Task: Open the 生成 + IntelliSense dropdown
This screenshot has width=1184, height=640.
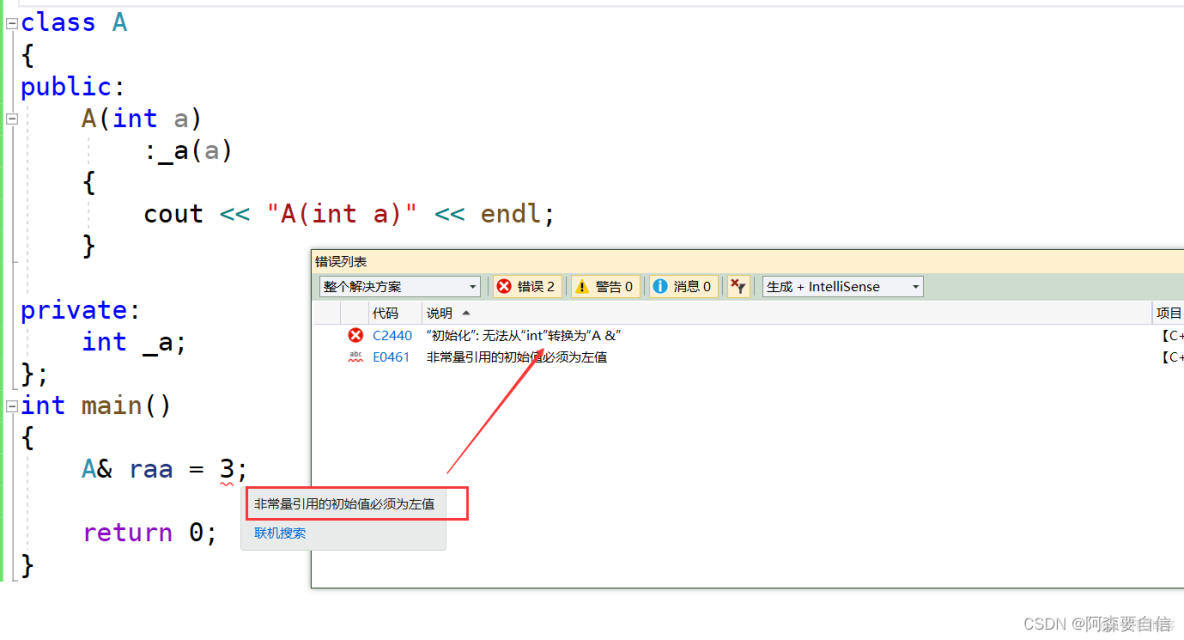Action: coord(843,287)
